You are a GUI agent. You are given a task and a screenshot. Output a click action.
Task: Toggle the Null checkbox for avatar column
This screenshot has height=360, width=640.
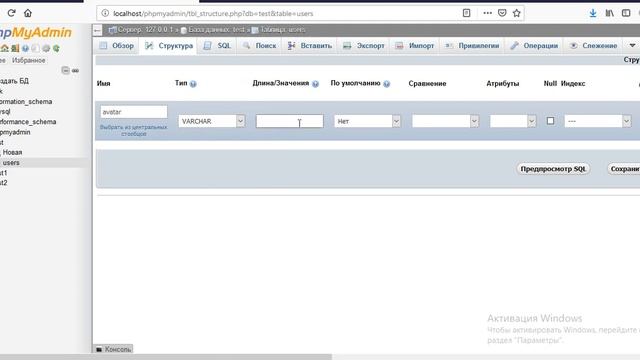coord(550,121)
